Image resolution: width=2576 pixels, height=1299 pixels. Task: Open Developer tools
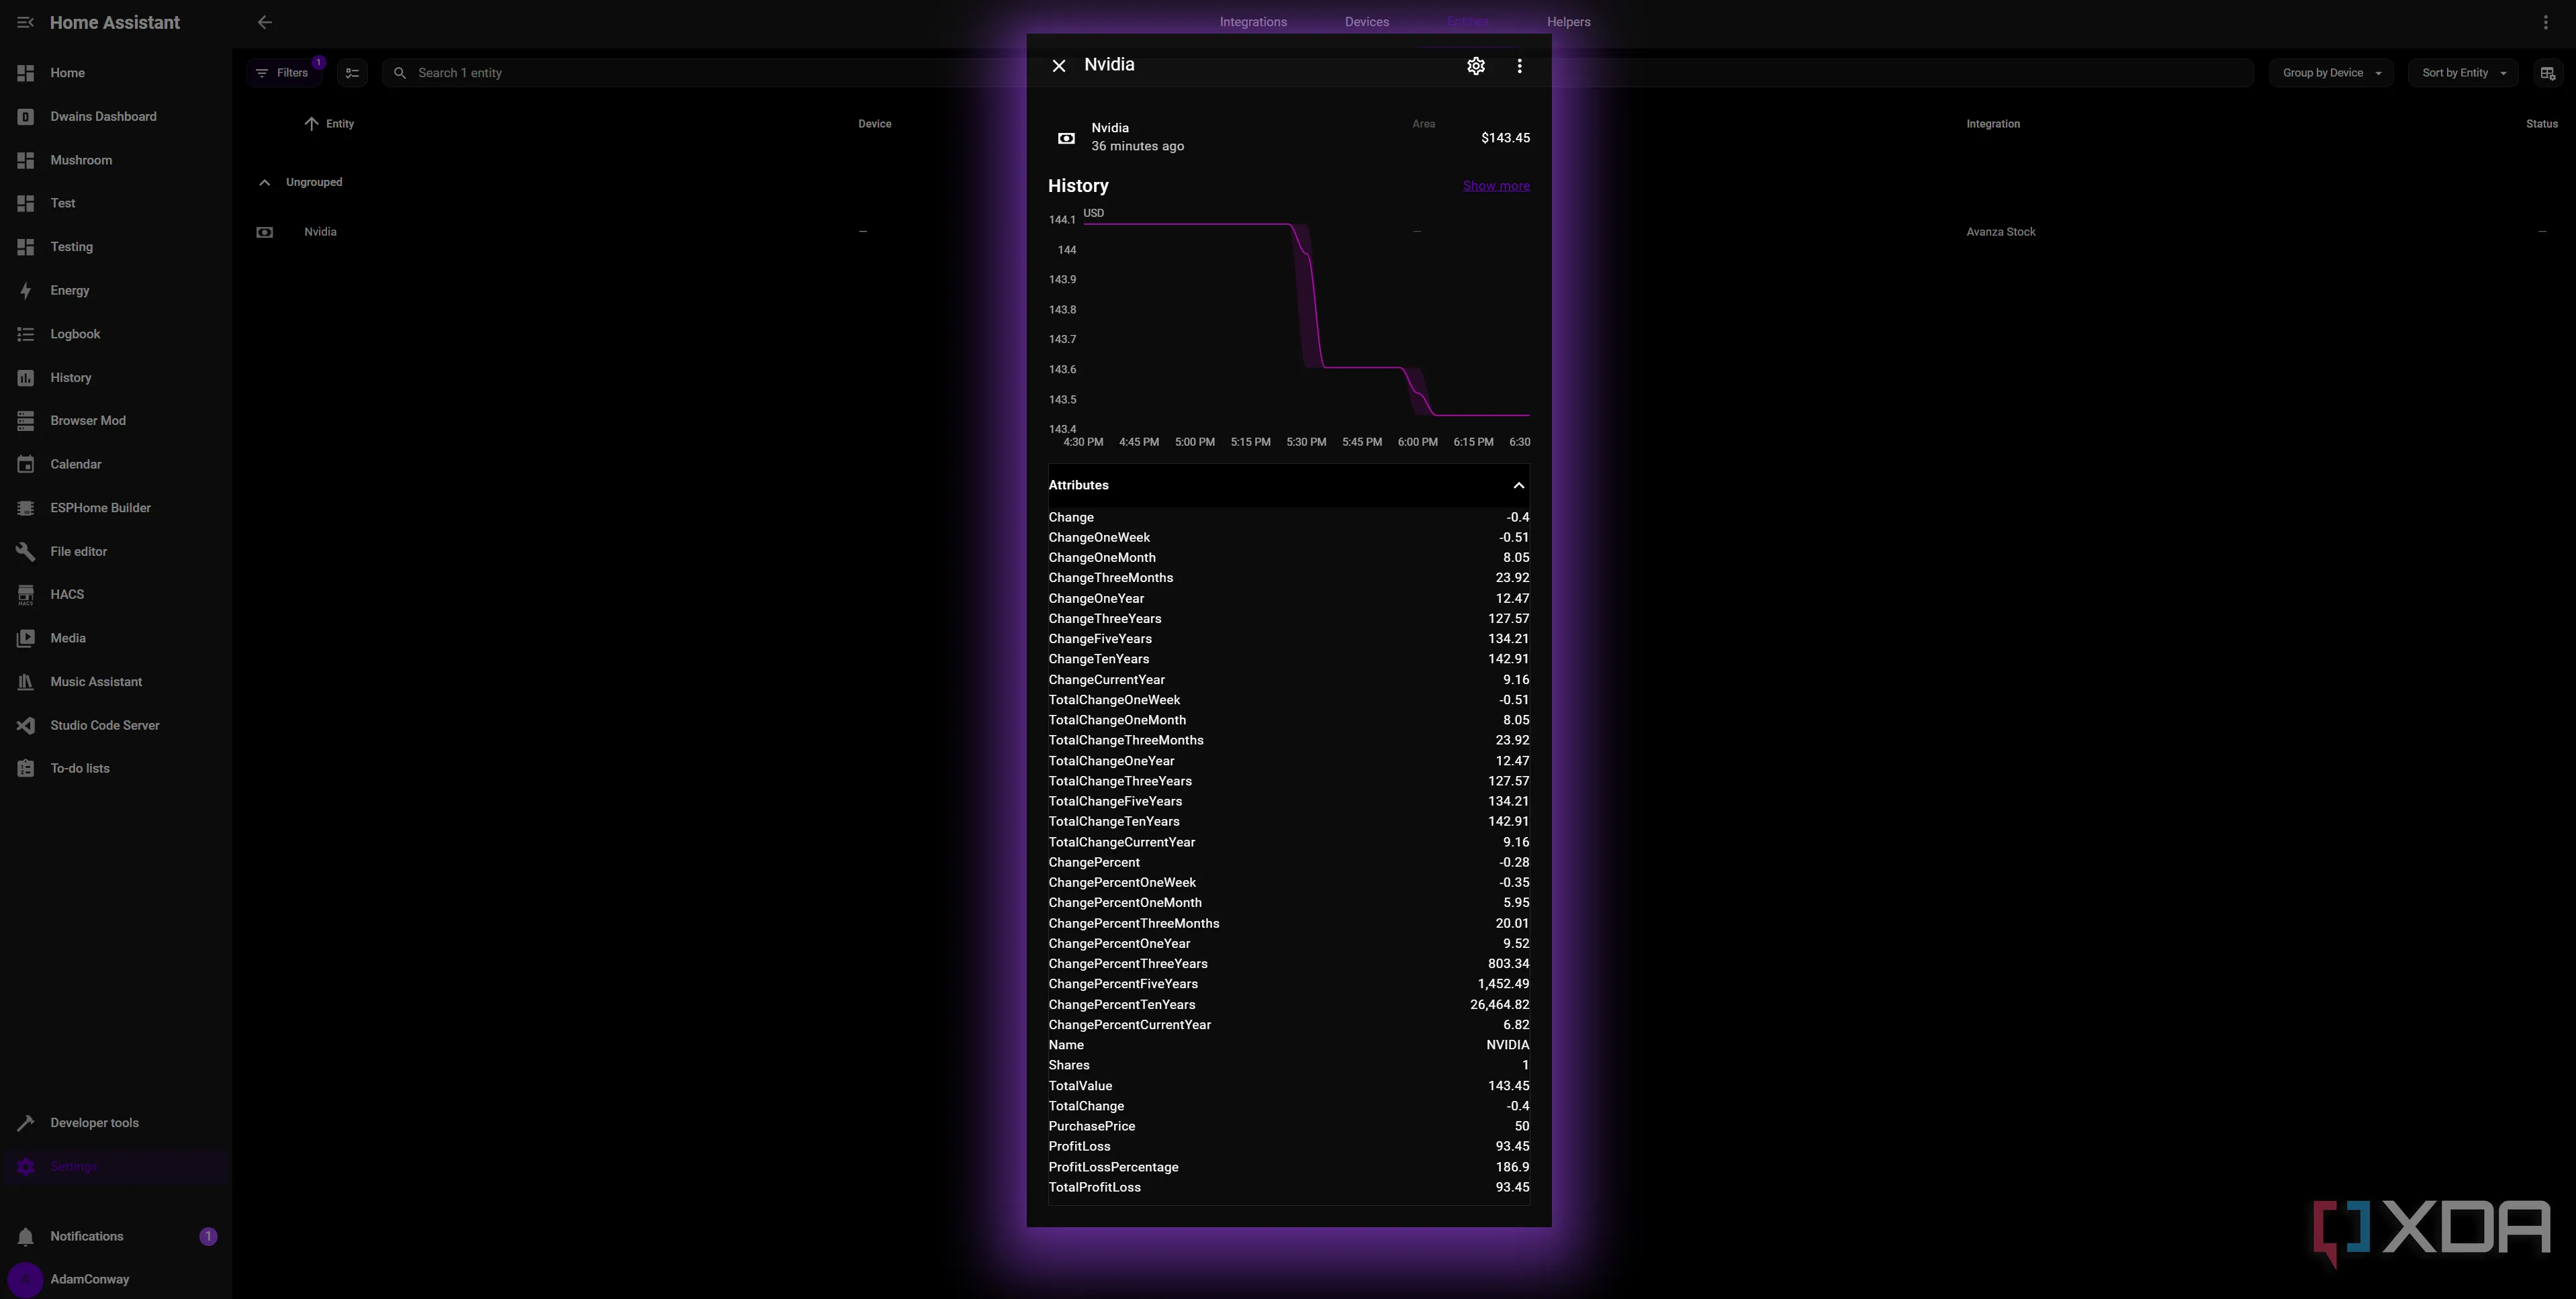116,1123
